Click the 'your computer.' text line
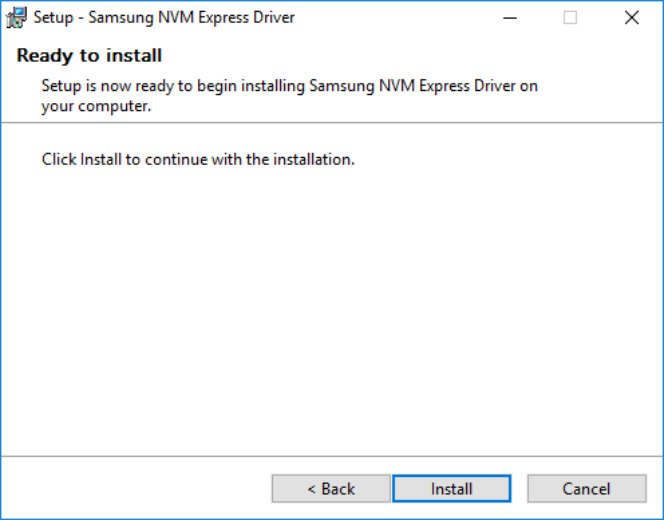This screenshot has width=664, height=520. click(x=96, y=106)
